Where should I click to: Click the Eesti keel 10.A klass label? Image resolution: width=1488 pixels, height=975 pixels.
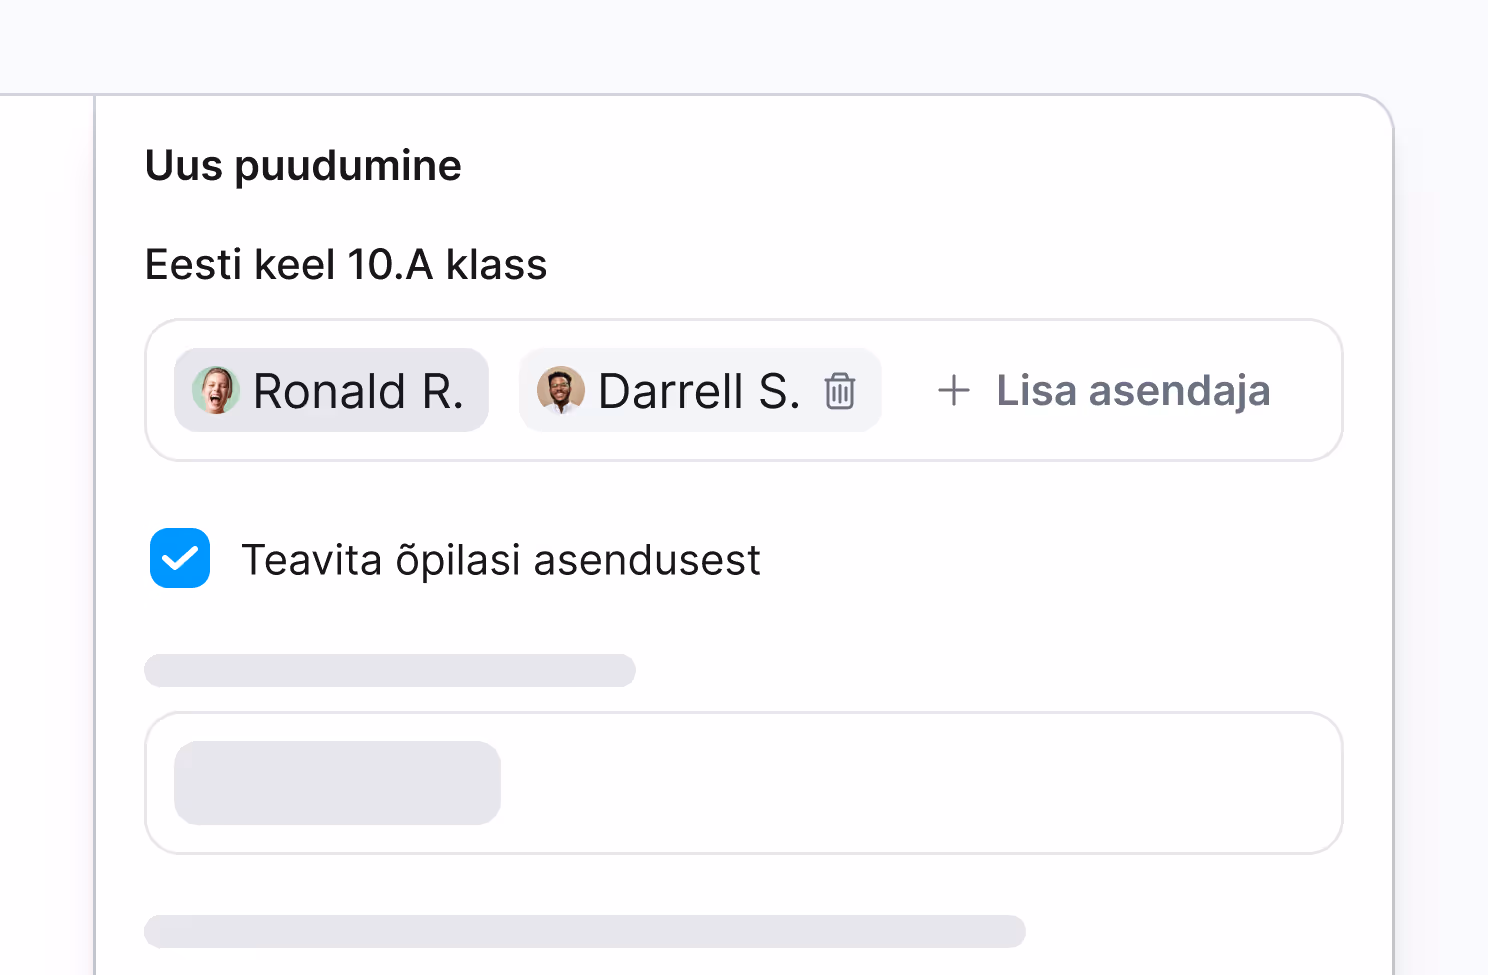346,265
